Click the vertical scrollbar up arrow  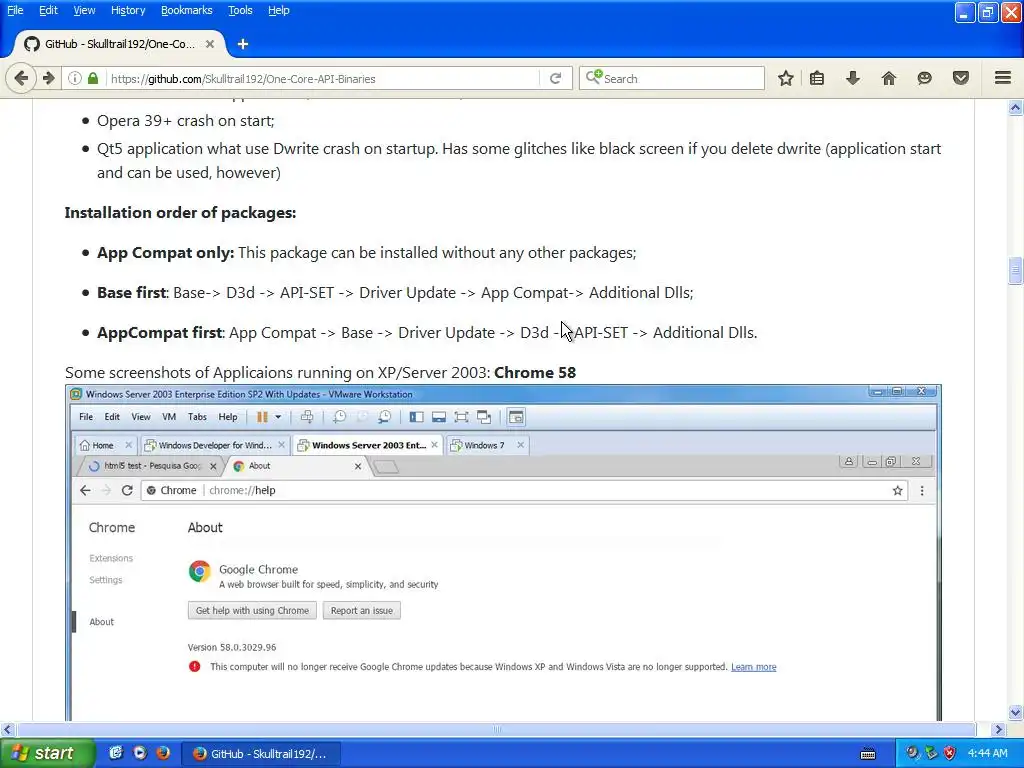pyautogui.click(x=1016, y=108)
